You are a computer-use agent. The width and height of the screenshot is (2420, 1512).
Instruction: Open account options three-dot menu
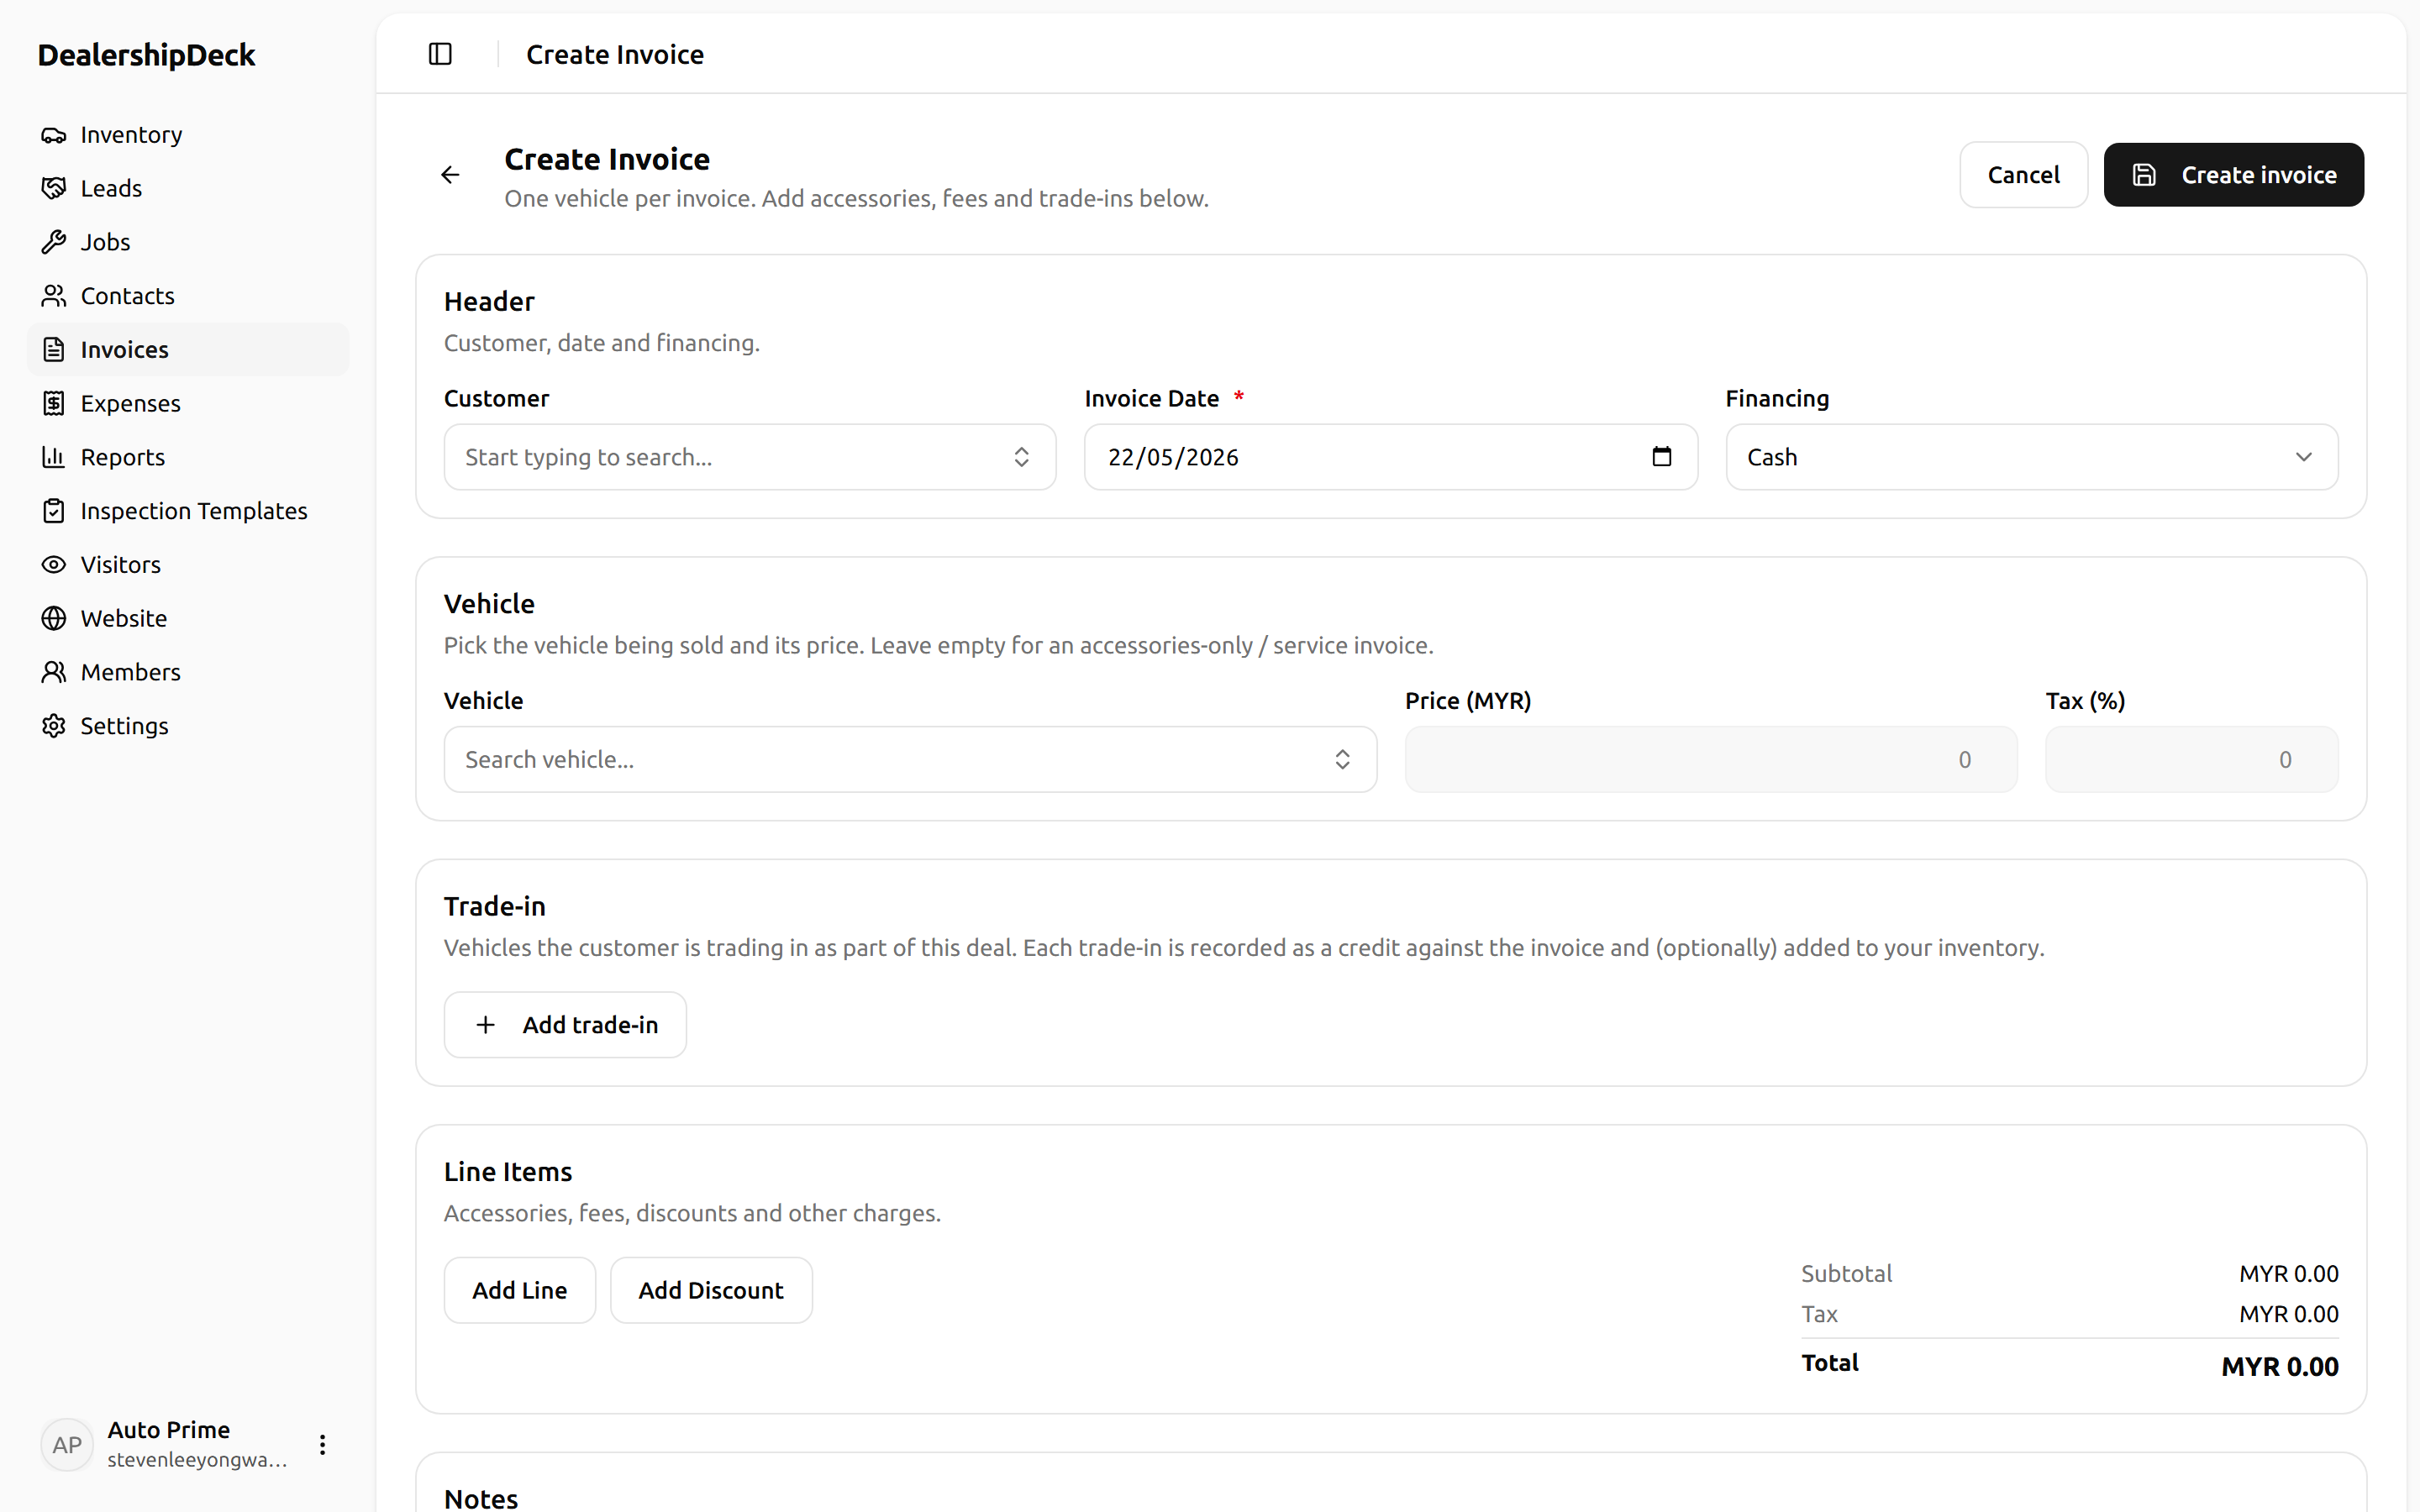pos(322,1444)
